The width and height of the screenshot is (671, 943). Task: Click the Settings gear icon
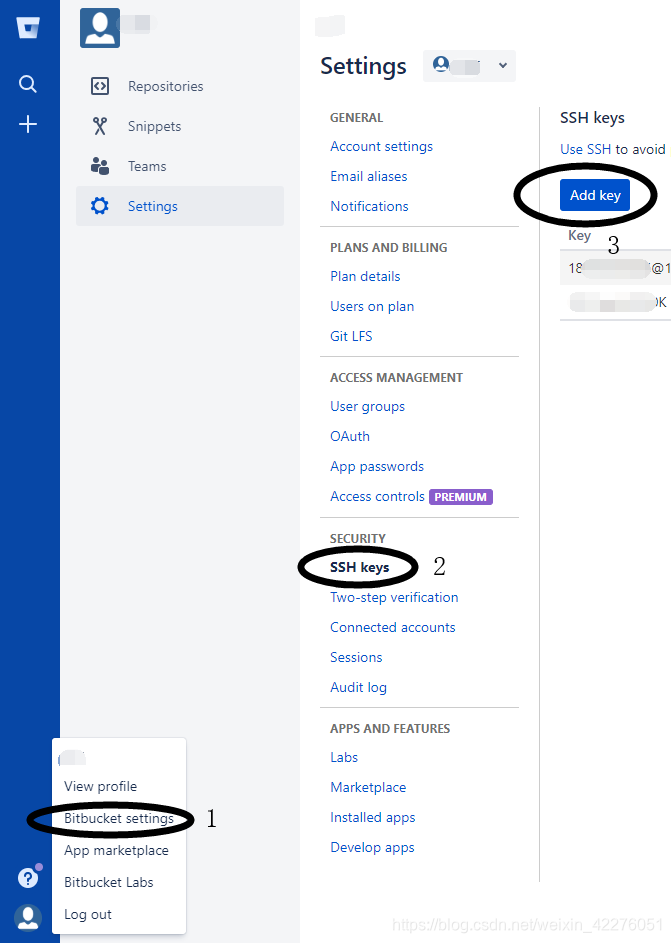pos(100,206)
